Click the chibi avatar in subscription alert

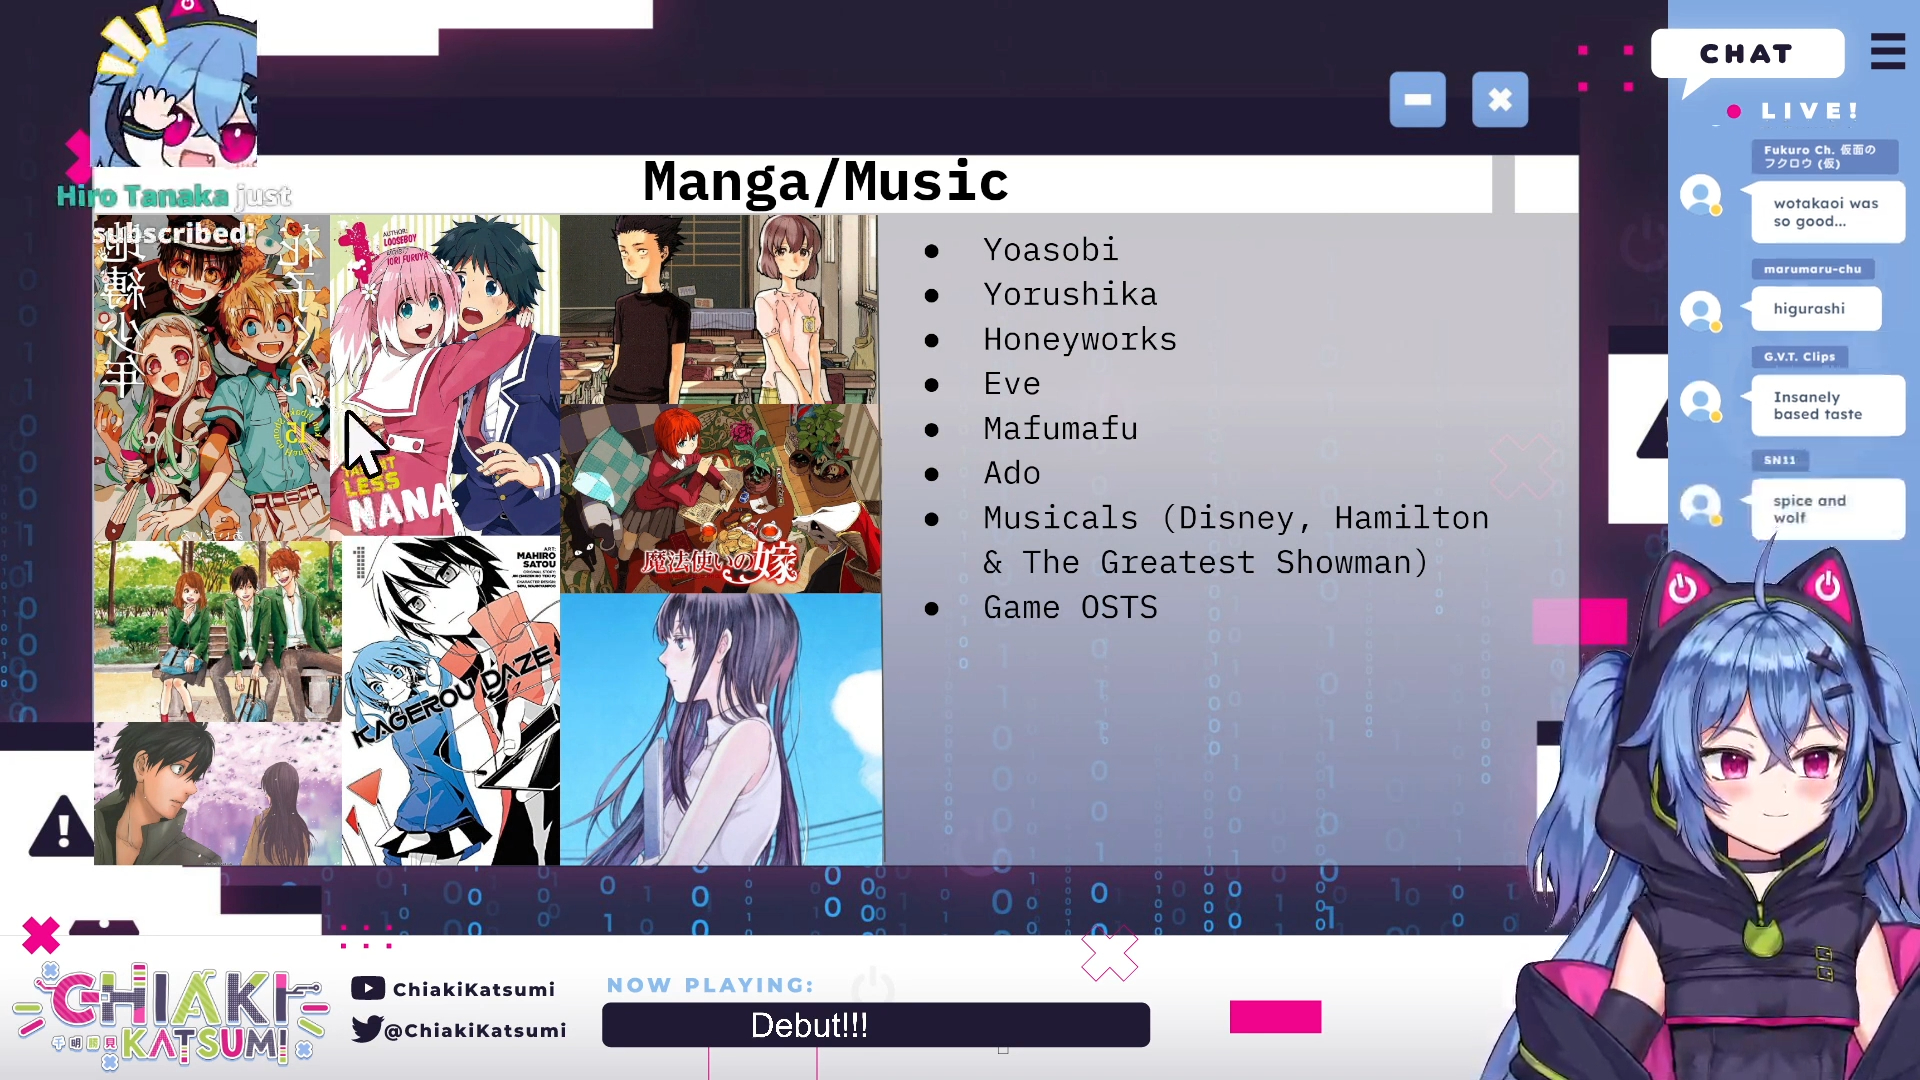click(174, 84)
